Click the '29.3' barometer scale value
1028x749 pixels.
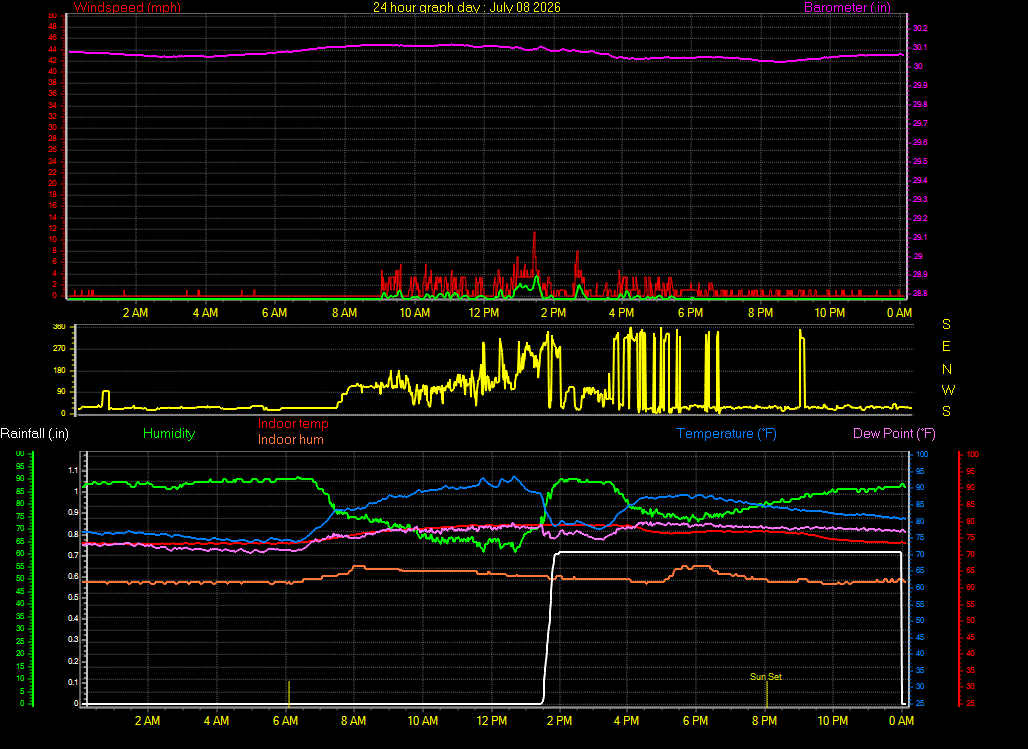(920, 199)
